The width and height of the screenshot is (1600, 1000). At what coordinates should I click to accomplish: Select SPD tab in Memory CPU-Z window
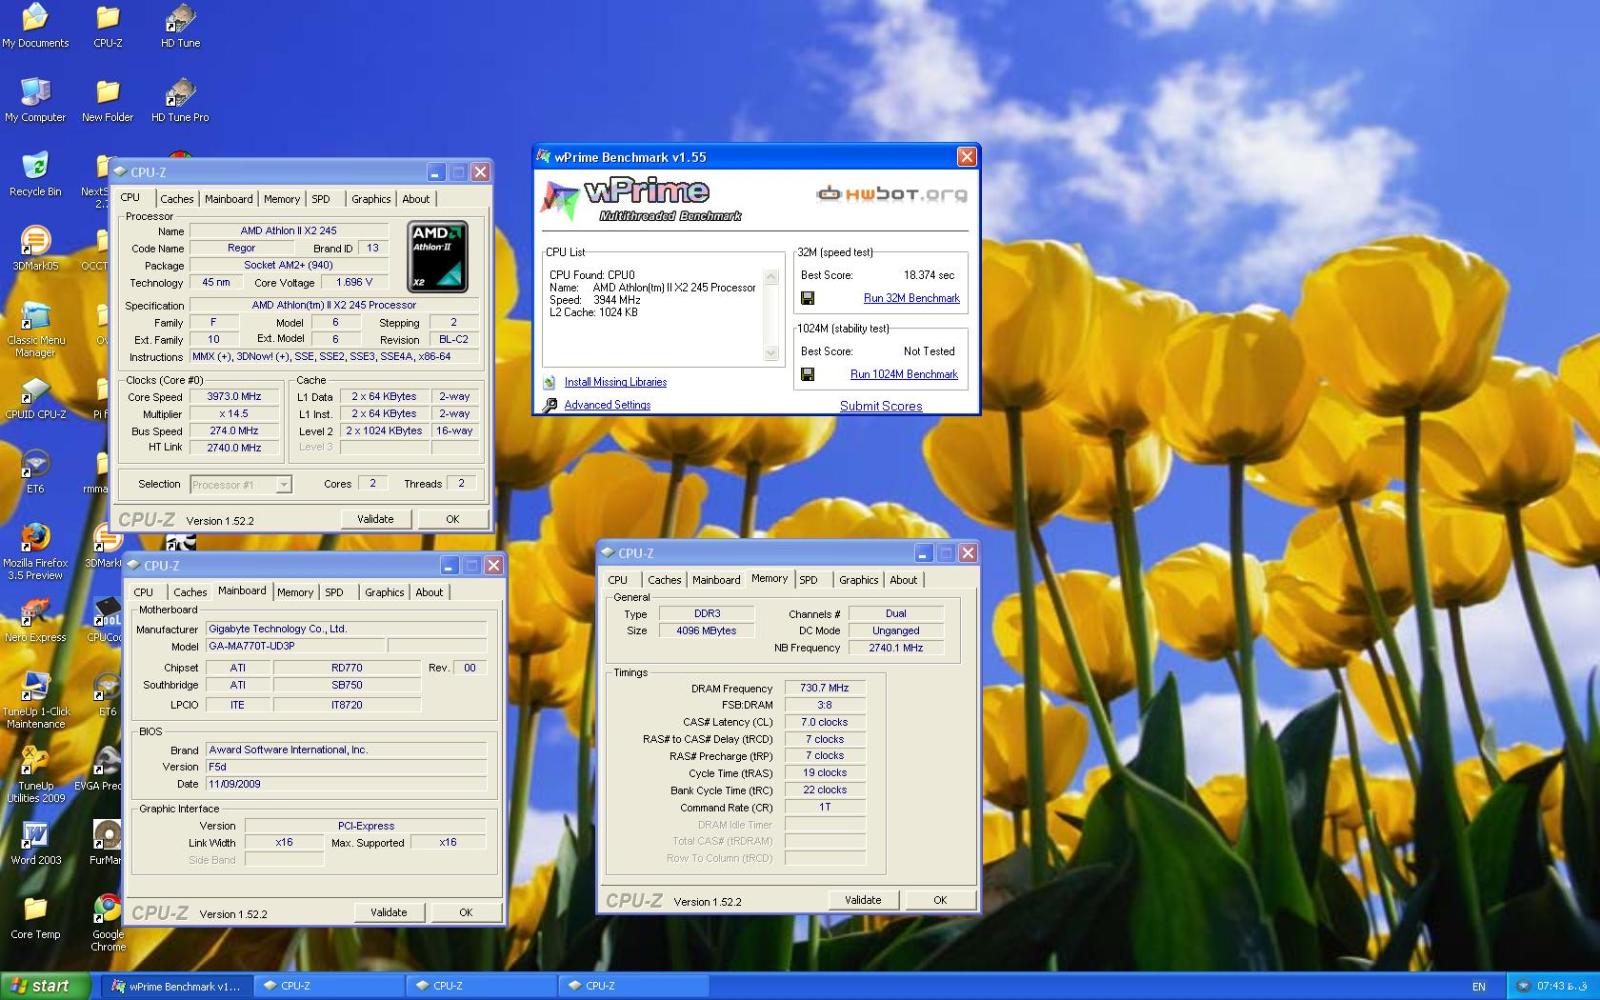[808, 580]
